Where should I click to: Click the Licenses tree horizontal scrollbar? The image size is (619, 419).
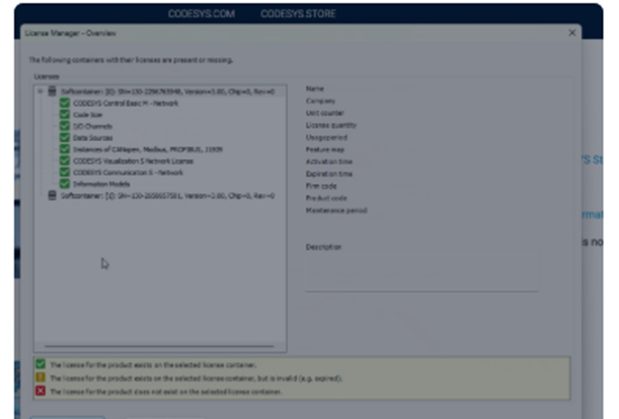click(x=158, y=347)
